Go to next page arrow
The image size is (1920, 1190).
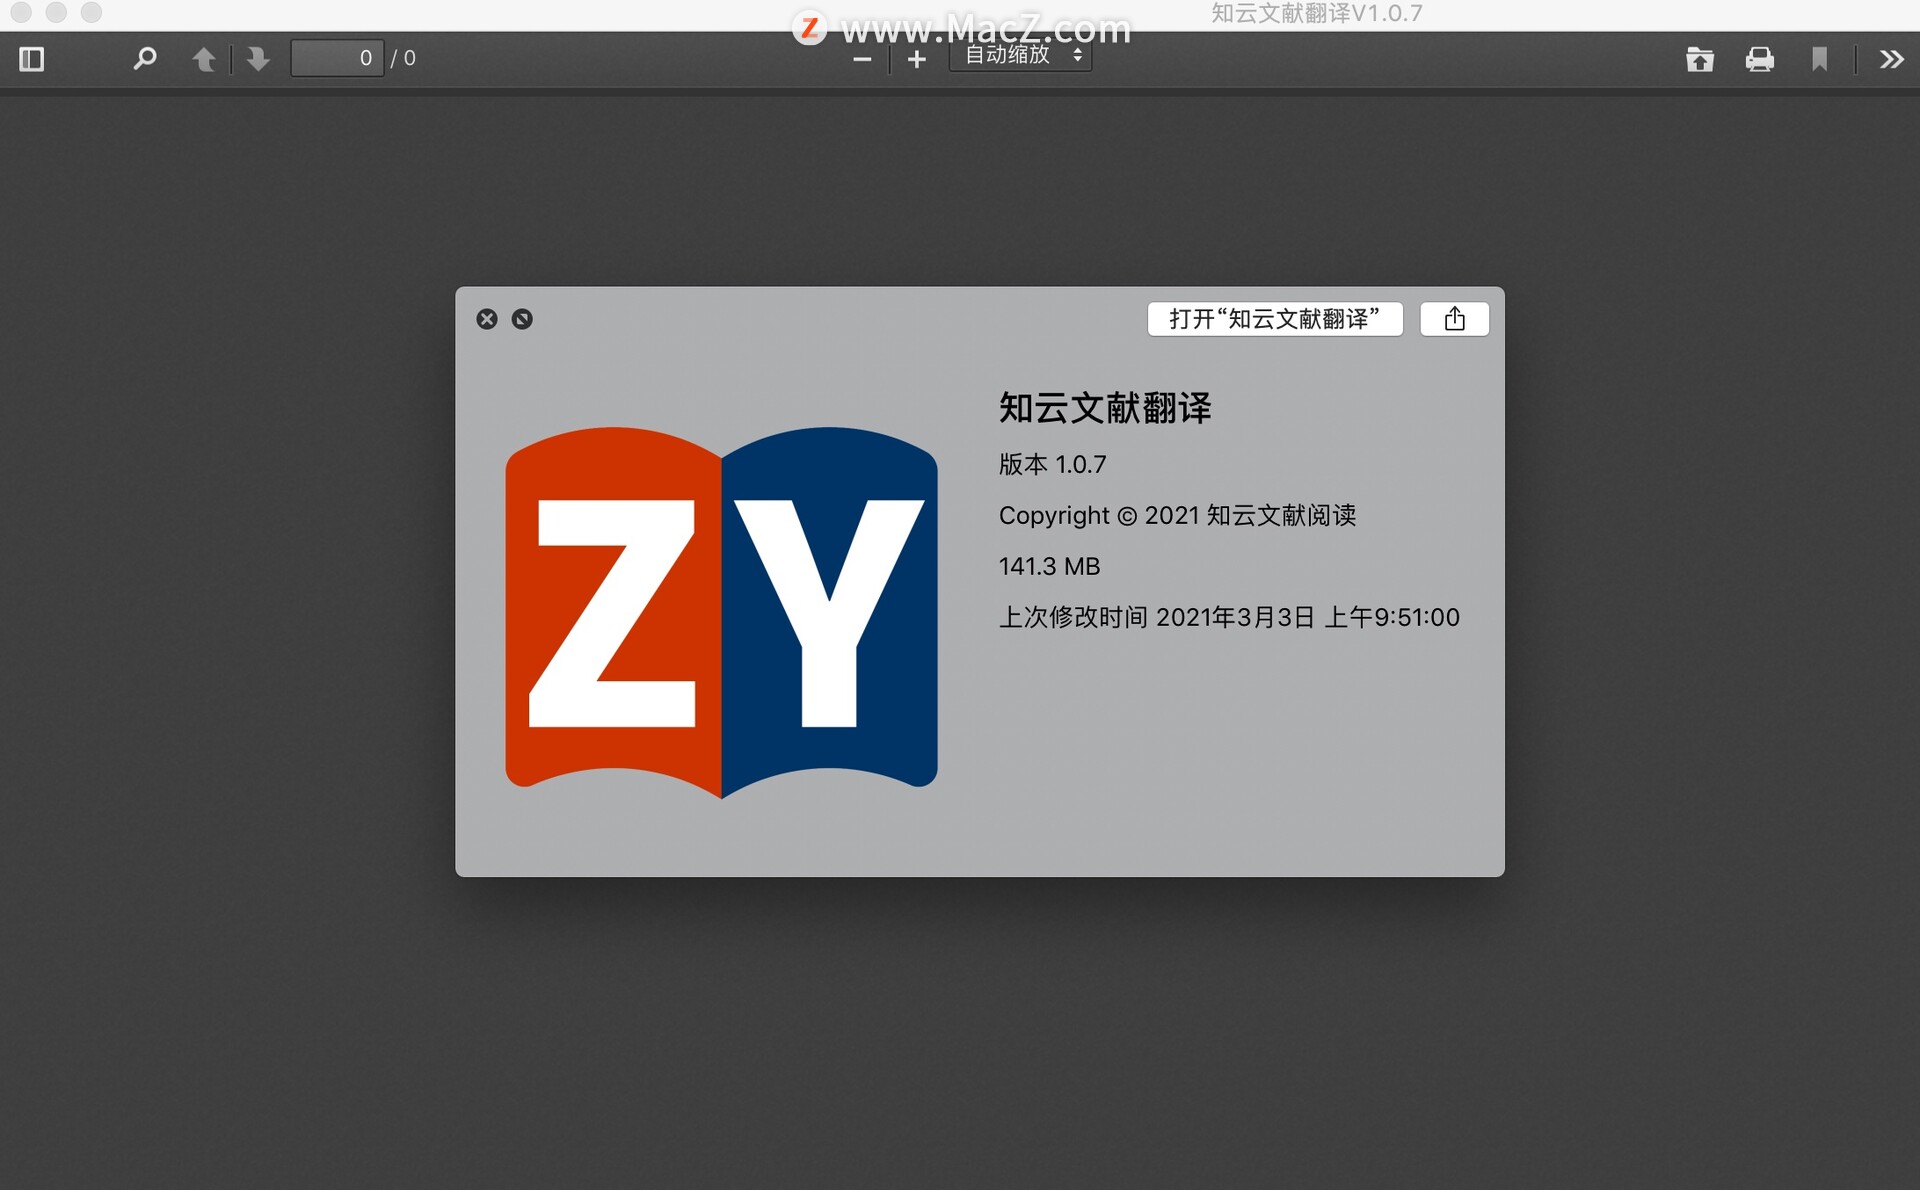point(258,59)
